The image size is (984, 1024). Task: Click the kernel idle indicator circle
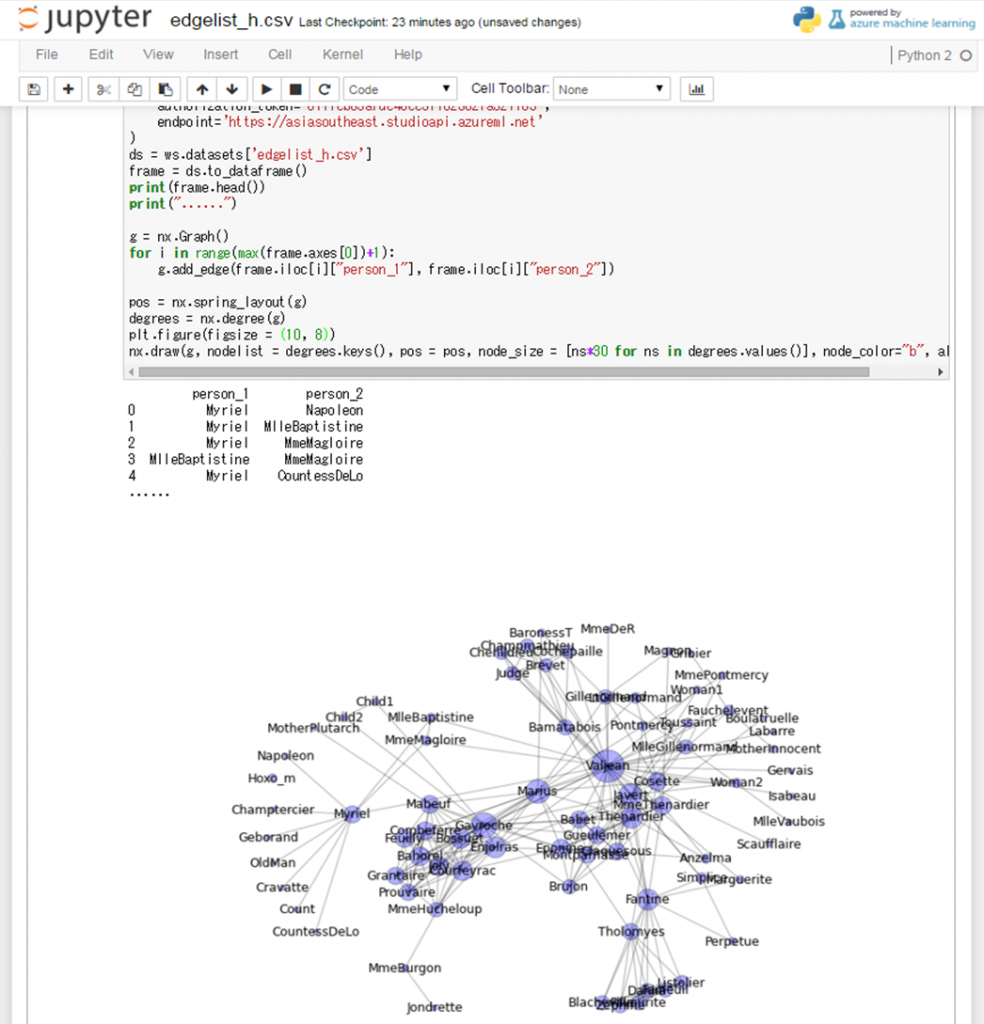[x=966, y=56]
